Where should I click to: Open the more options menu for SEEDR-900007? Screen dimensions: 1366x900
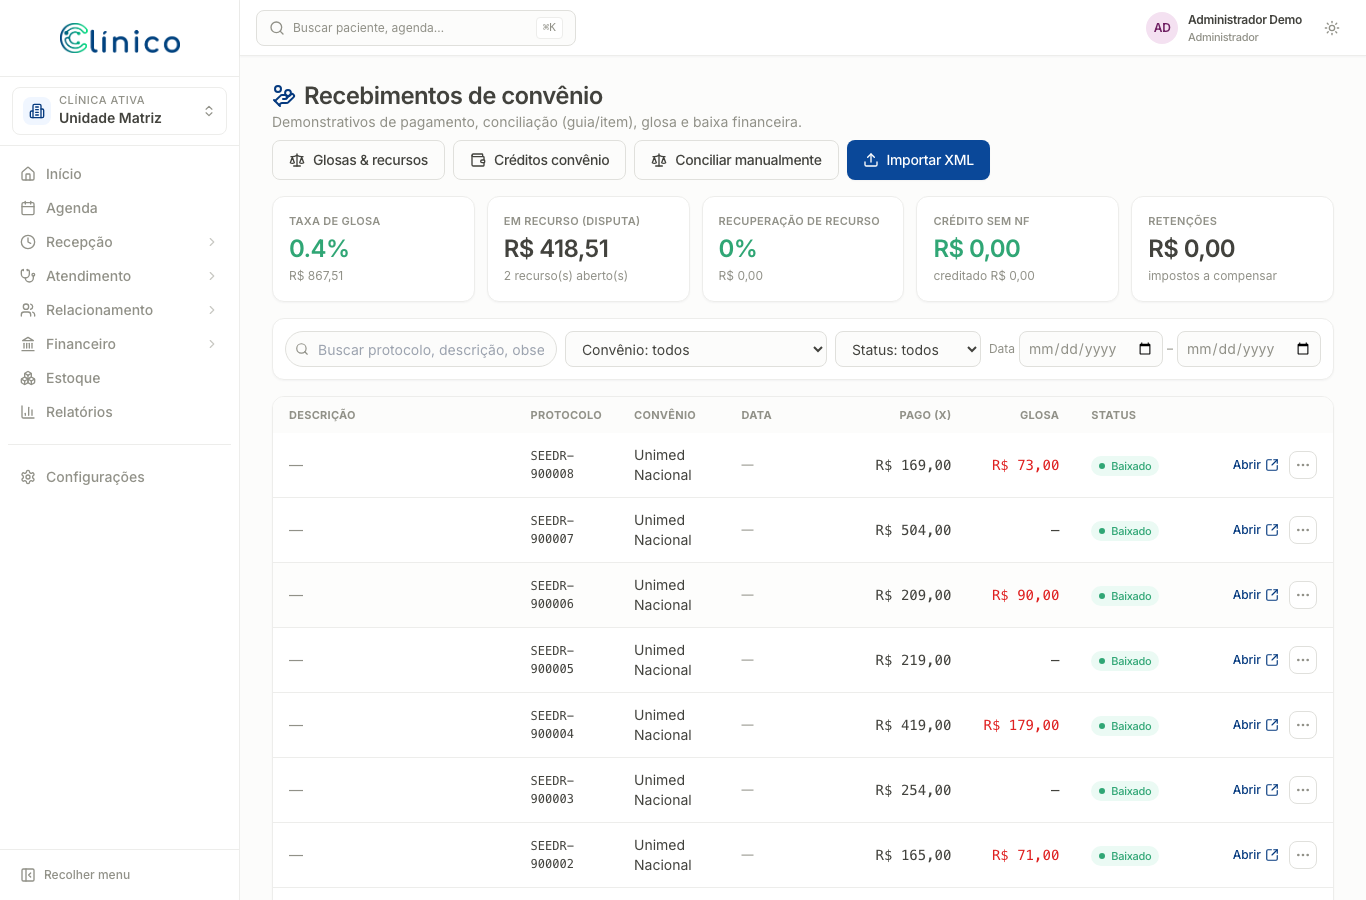(1303, 530)
